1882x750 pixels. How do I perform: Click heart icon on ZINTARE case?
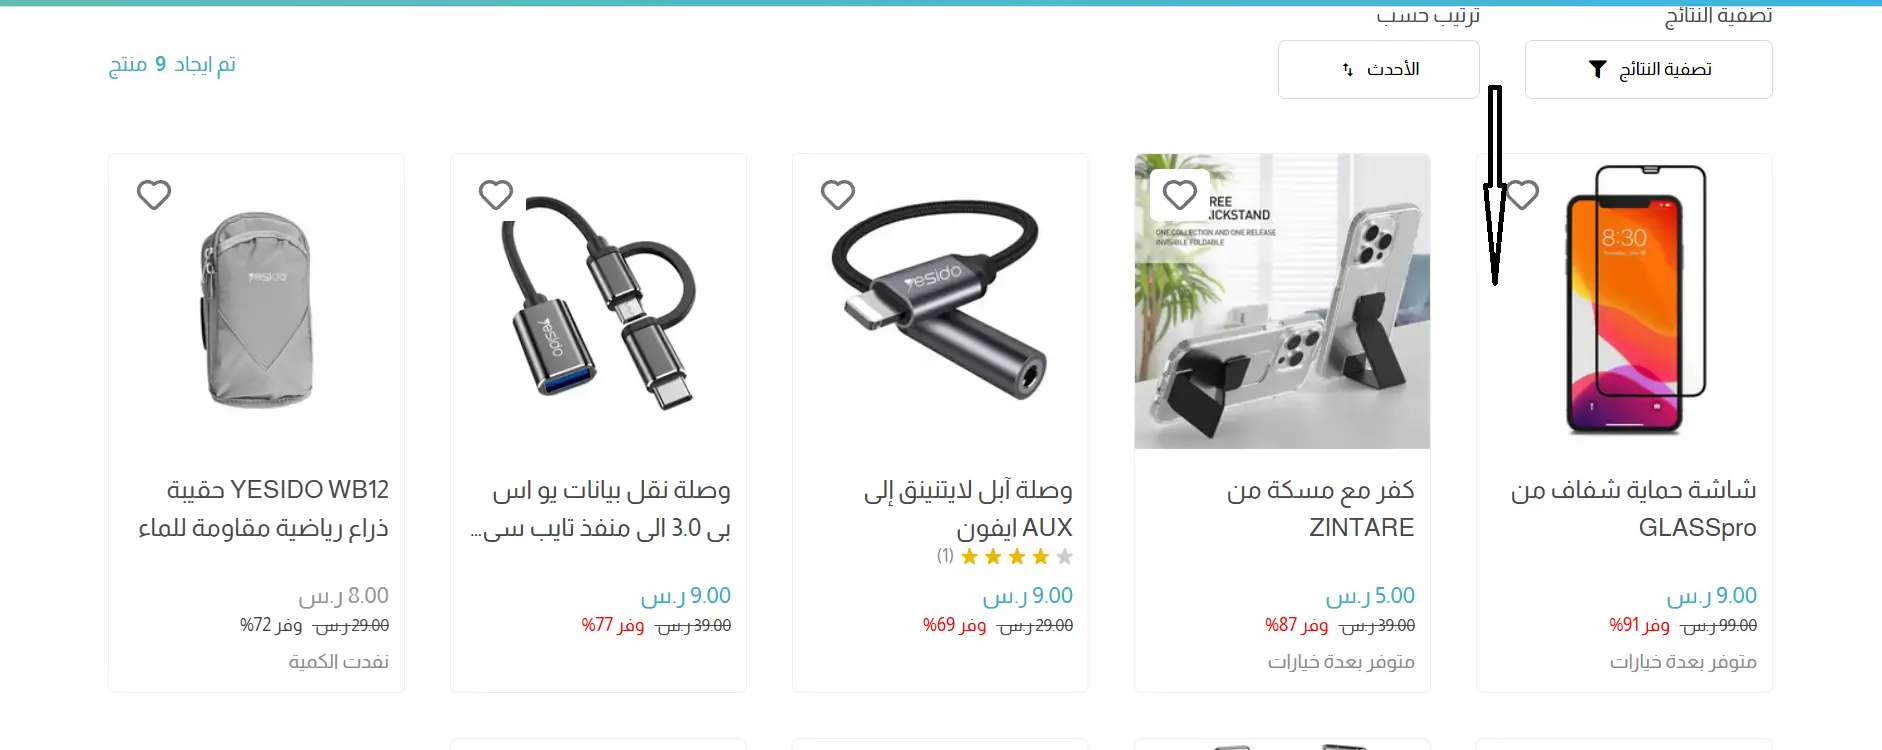coord(1180,195)
